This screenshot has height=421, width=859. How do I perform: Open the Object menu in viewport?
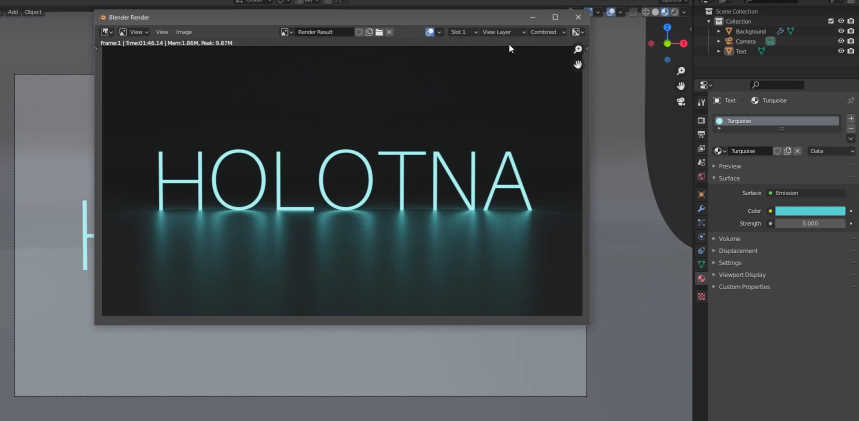click(x=33, y=12)
